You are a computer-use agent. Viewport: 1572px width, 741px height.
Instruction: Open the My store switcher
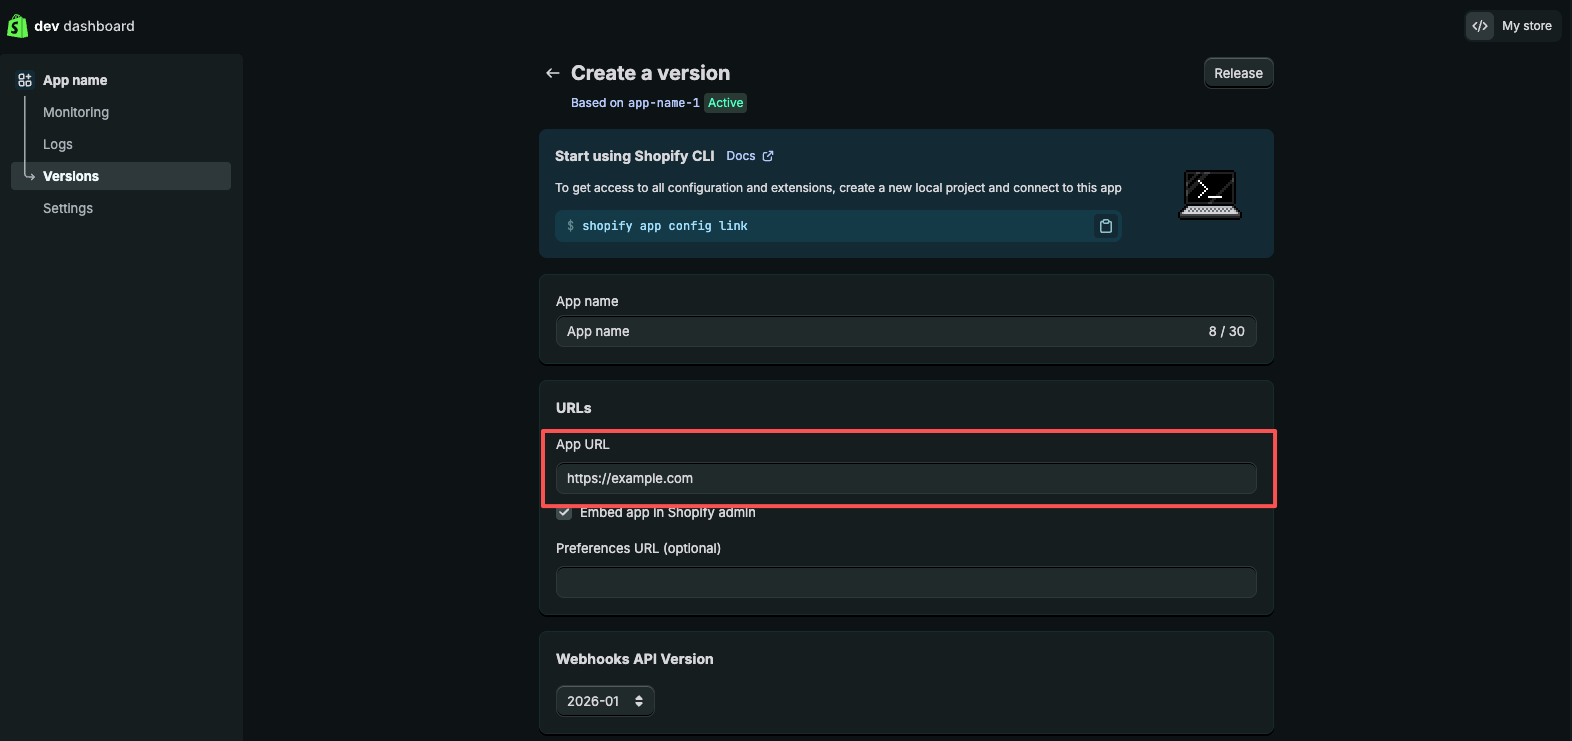[x=1526, y=26]
